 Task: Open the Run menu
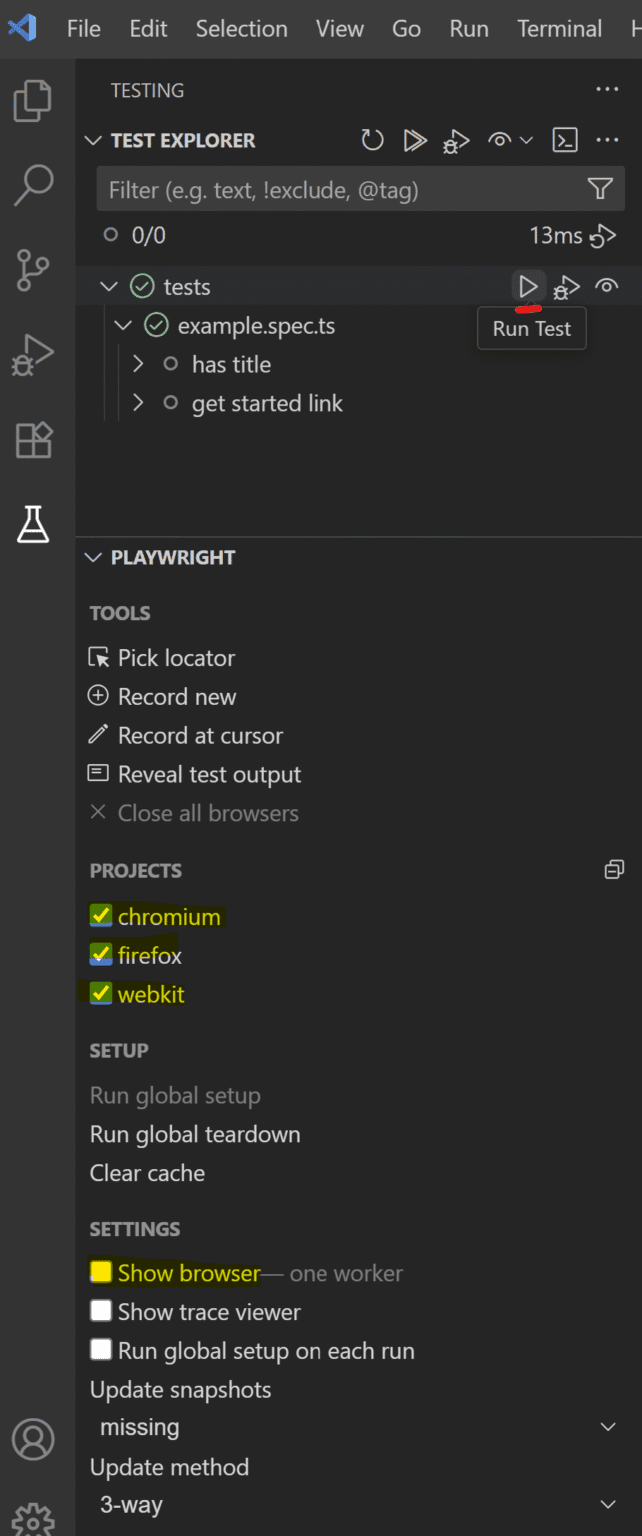[x=468, y=28]
